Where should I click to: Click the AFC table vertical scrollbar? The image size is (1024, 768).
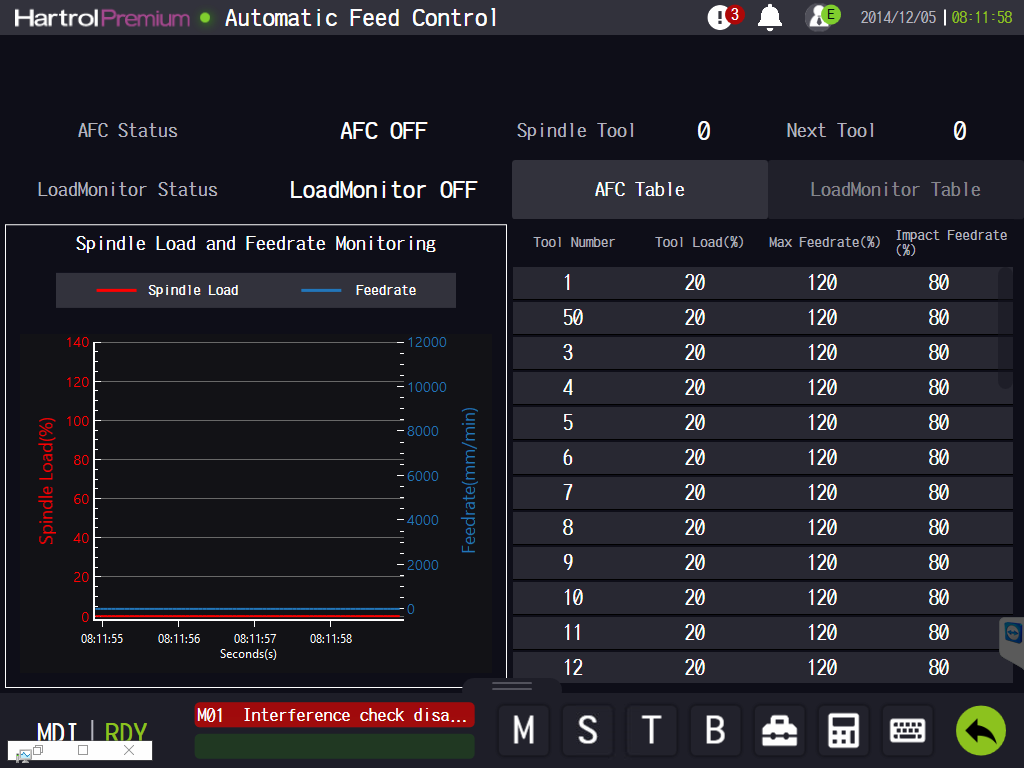(1005, 328)
